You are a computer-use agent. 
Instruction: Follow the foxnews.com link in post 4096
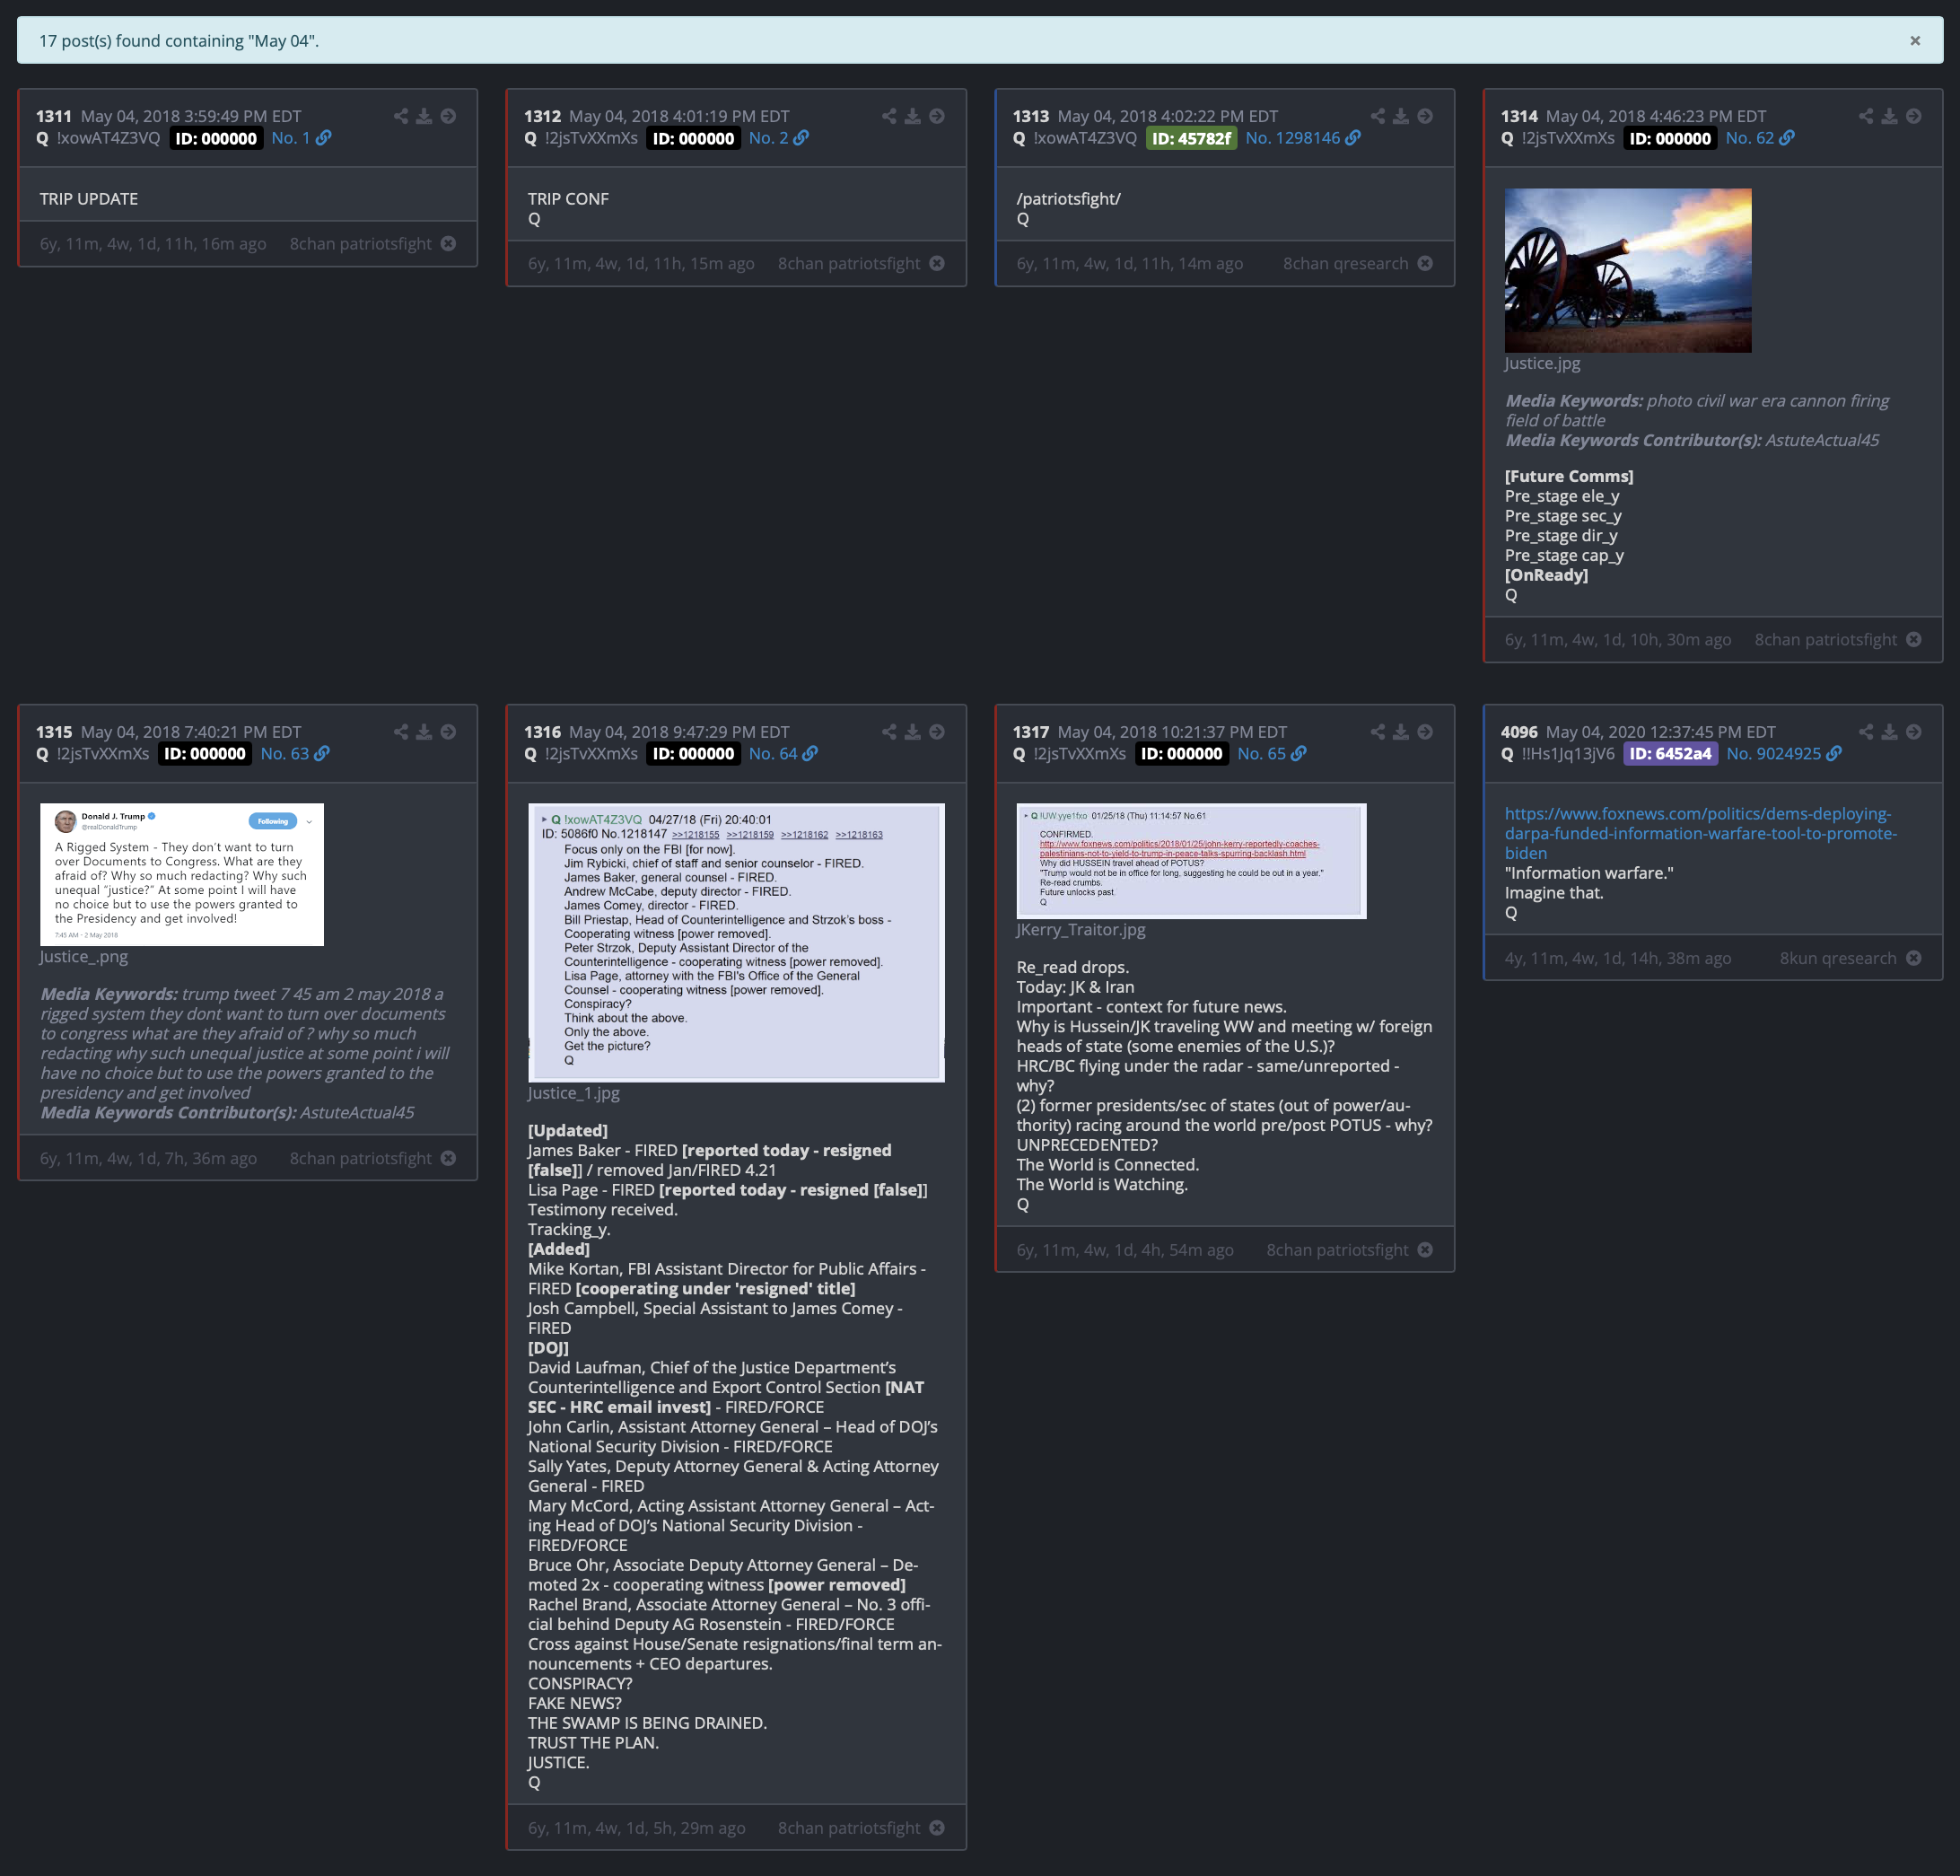[x=1700, y=834]
